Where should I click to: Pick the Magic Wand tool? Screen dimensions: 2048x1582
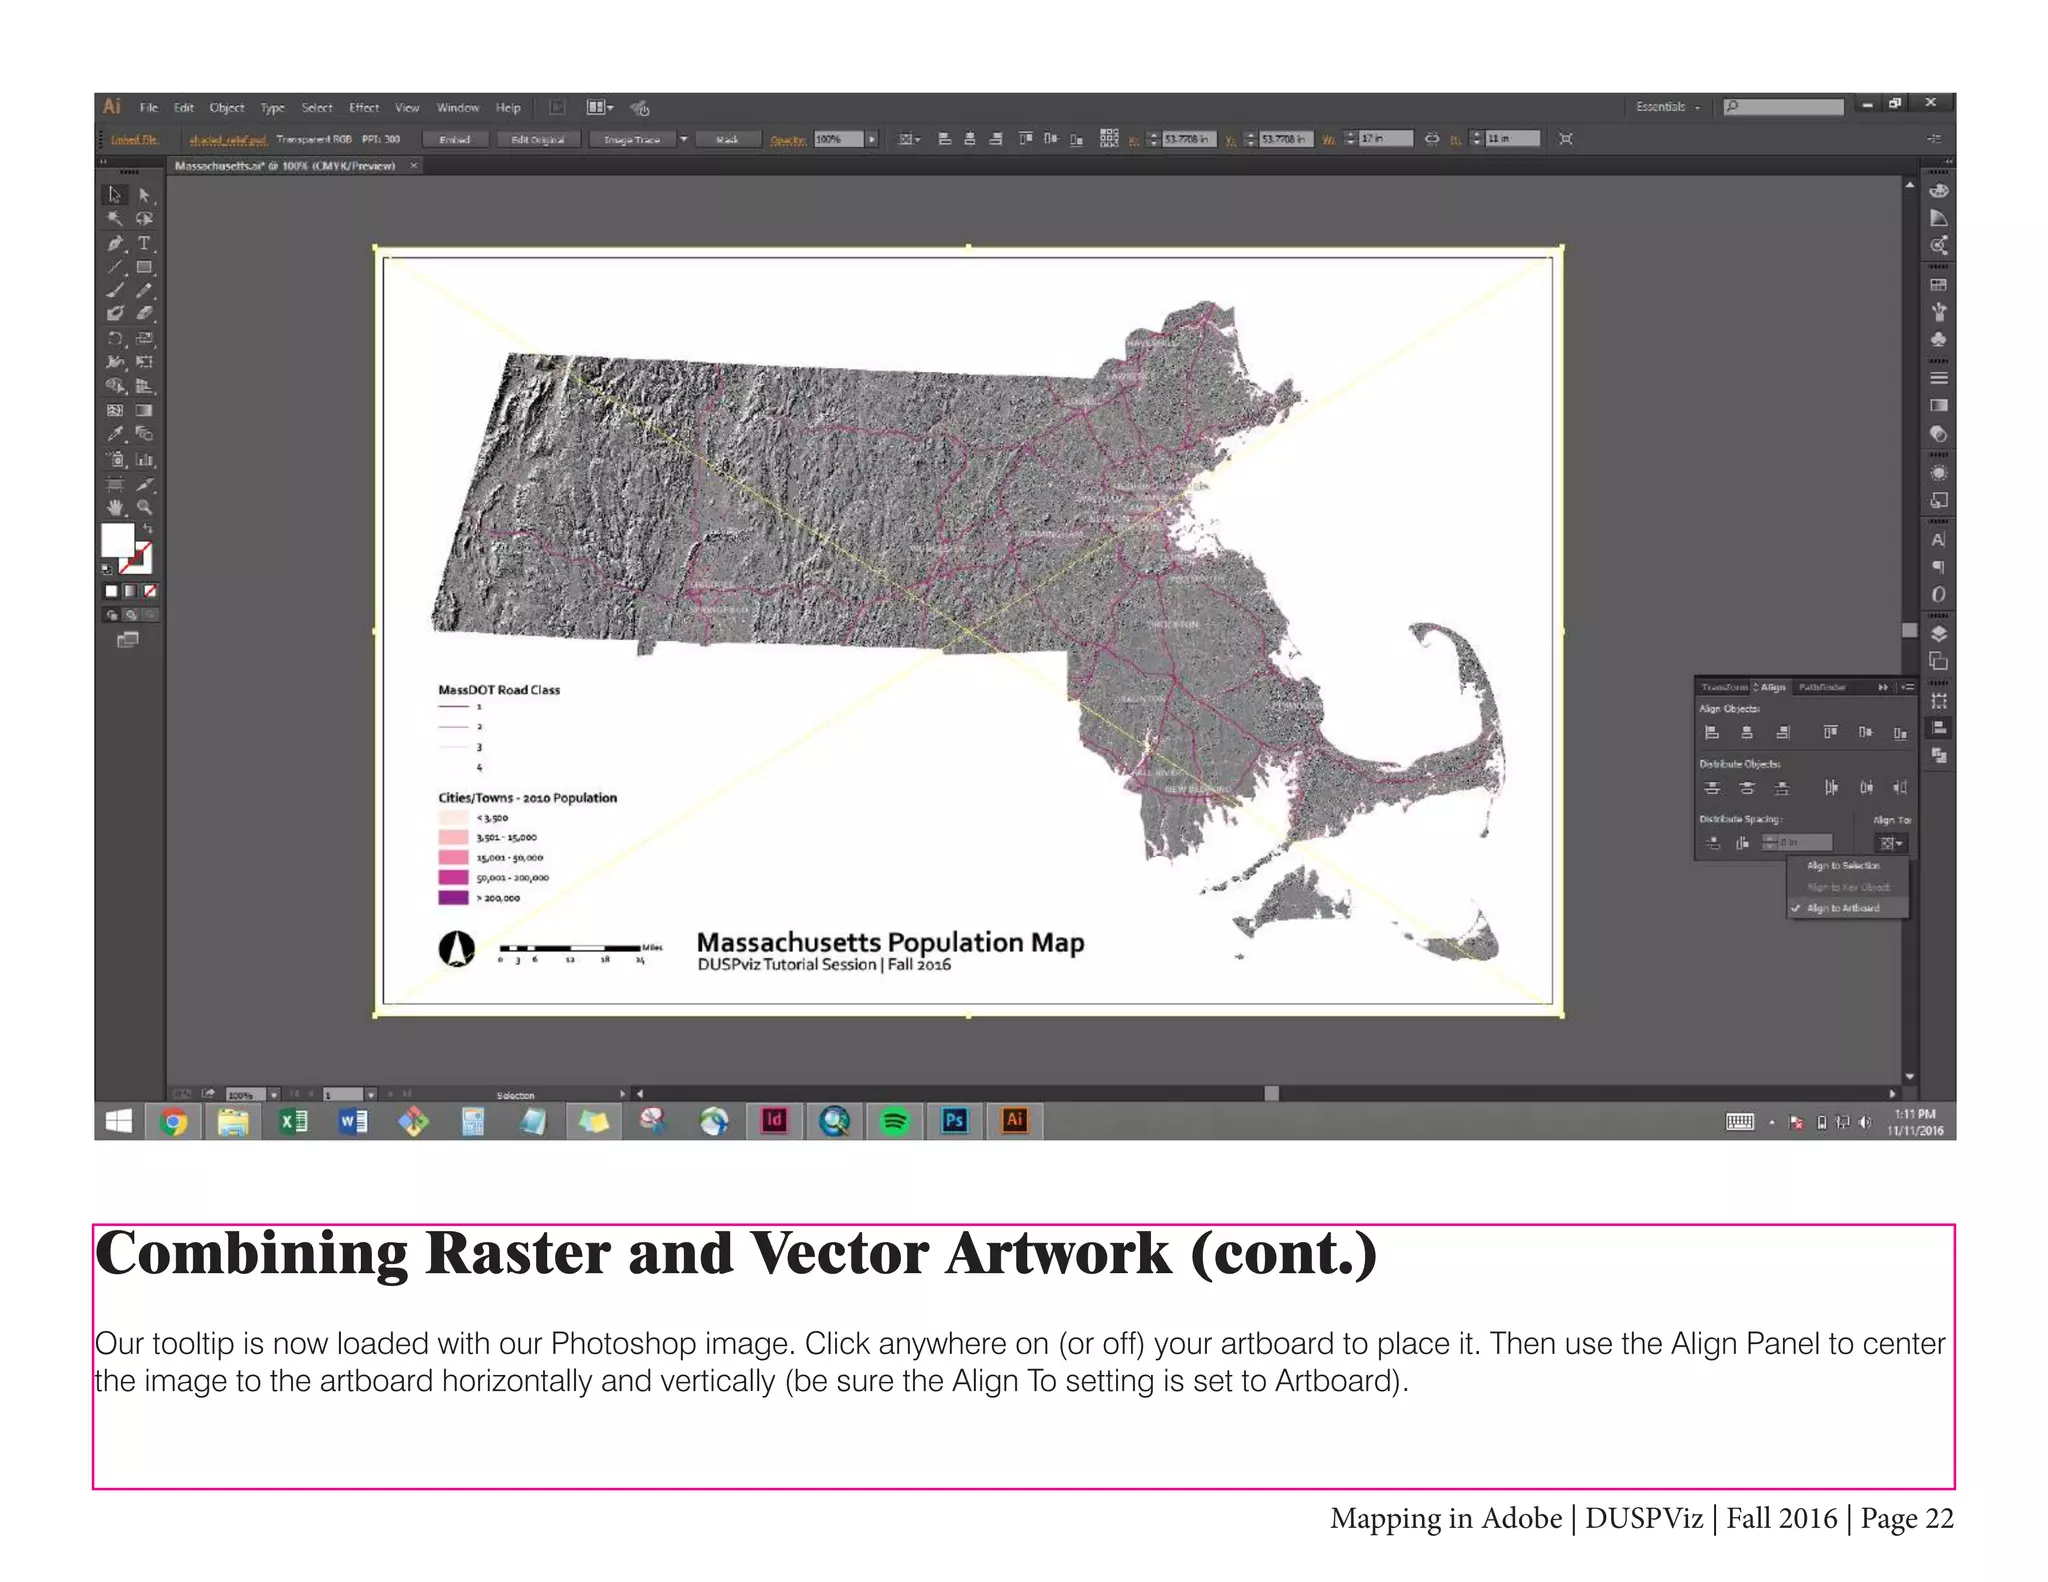coord(115,218)
